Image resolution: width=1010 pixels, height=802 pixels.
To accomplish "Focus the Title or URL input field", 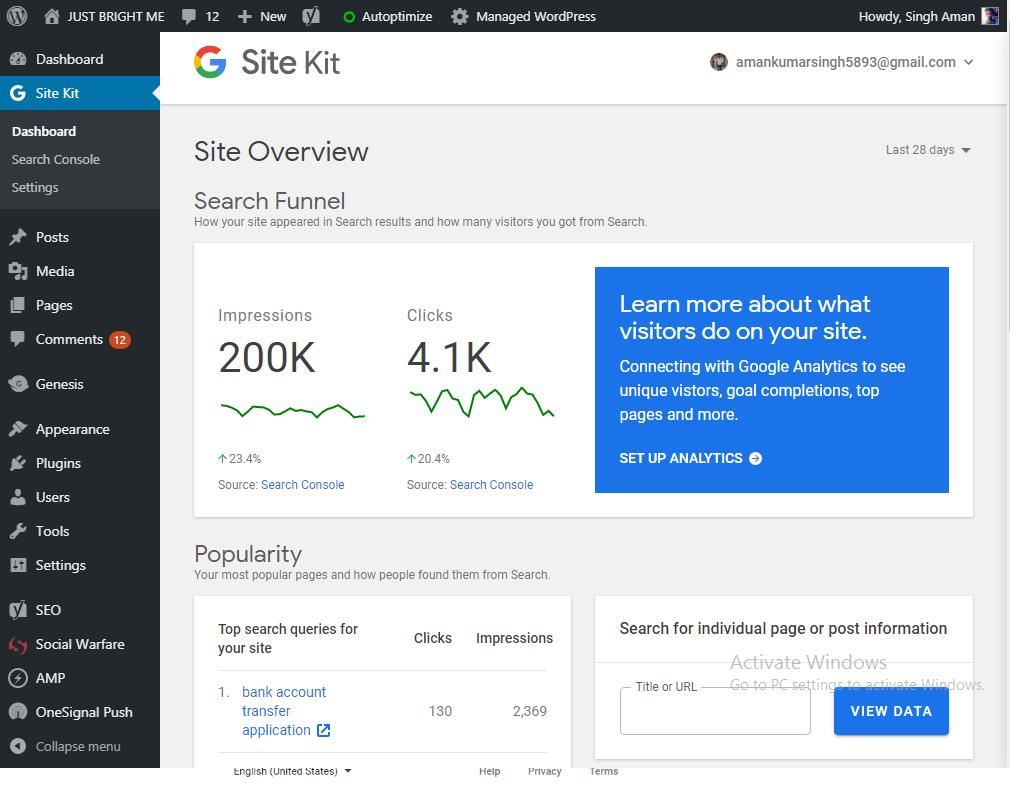I will [715, 711].
